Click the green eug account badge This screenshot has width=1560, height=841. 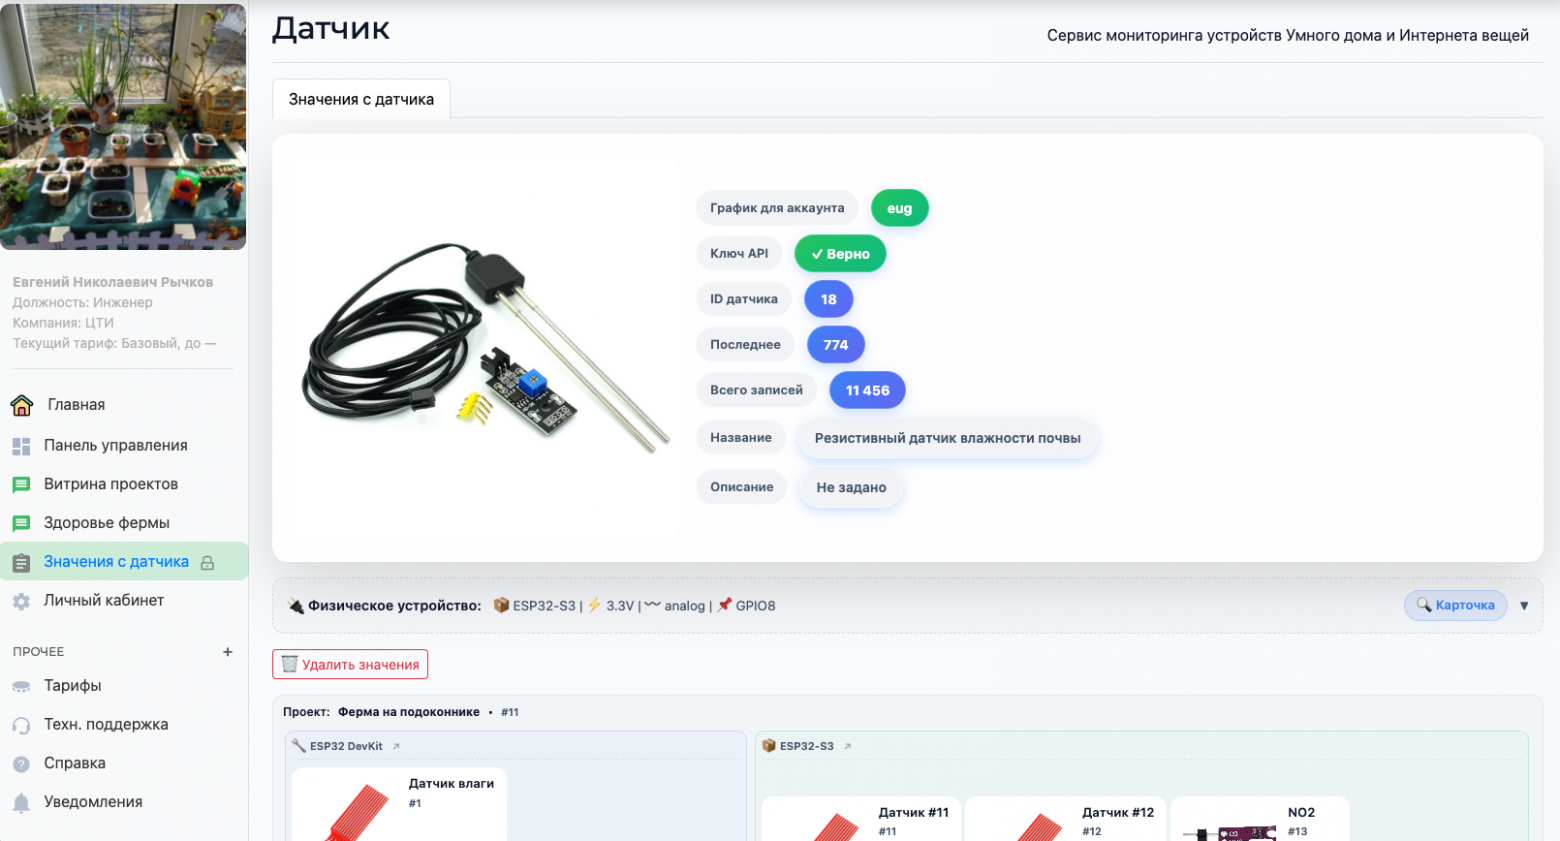point(900,208)
